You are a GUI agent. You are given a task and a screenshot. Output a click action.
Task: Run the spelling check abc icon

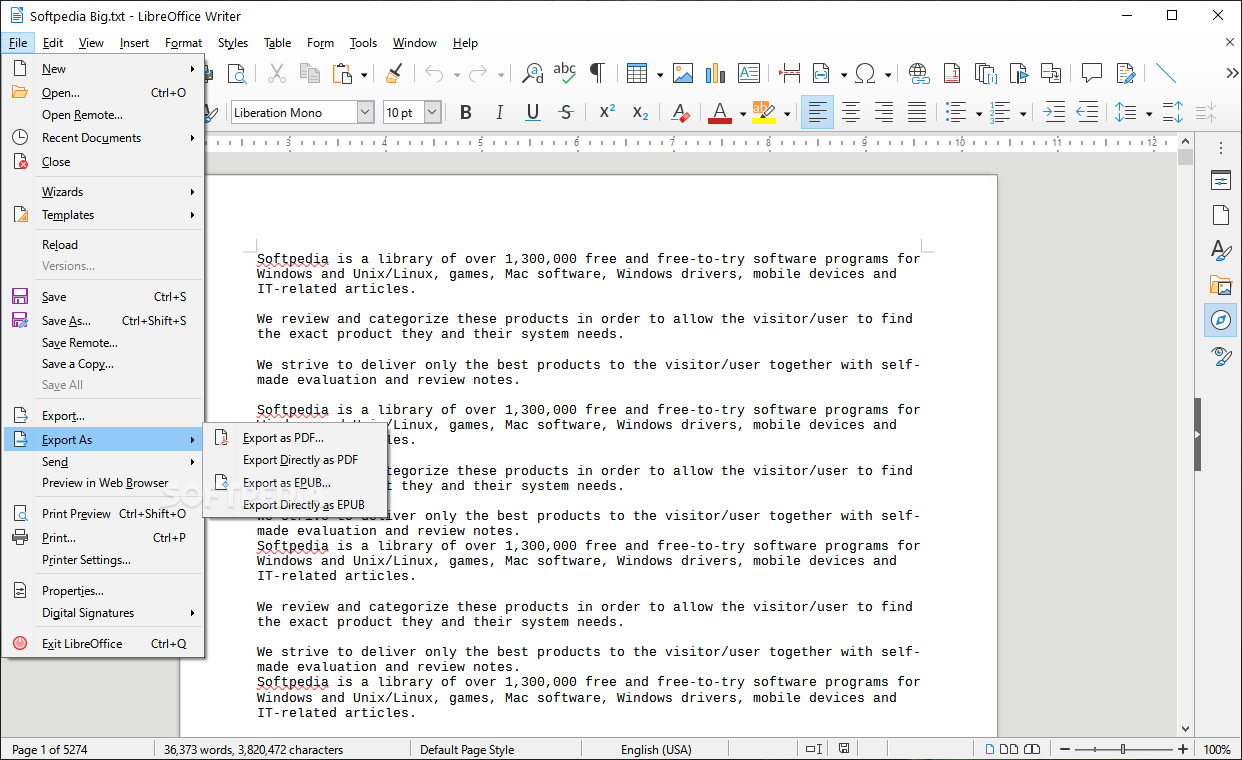(565, 73)
